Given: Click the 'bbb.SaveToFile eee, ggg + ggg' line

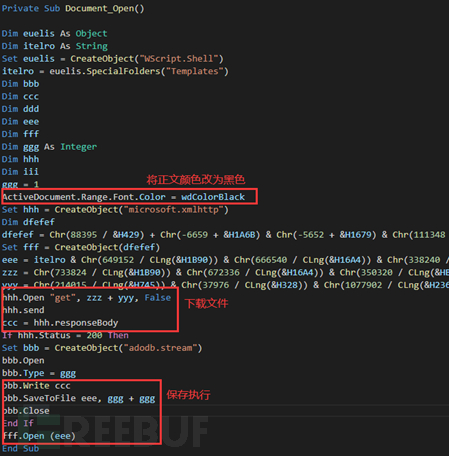Looking at the screenshot, I should click(x=79, y=398).
